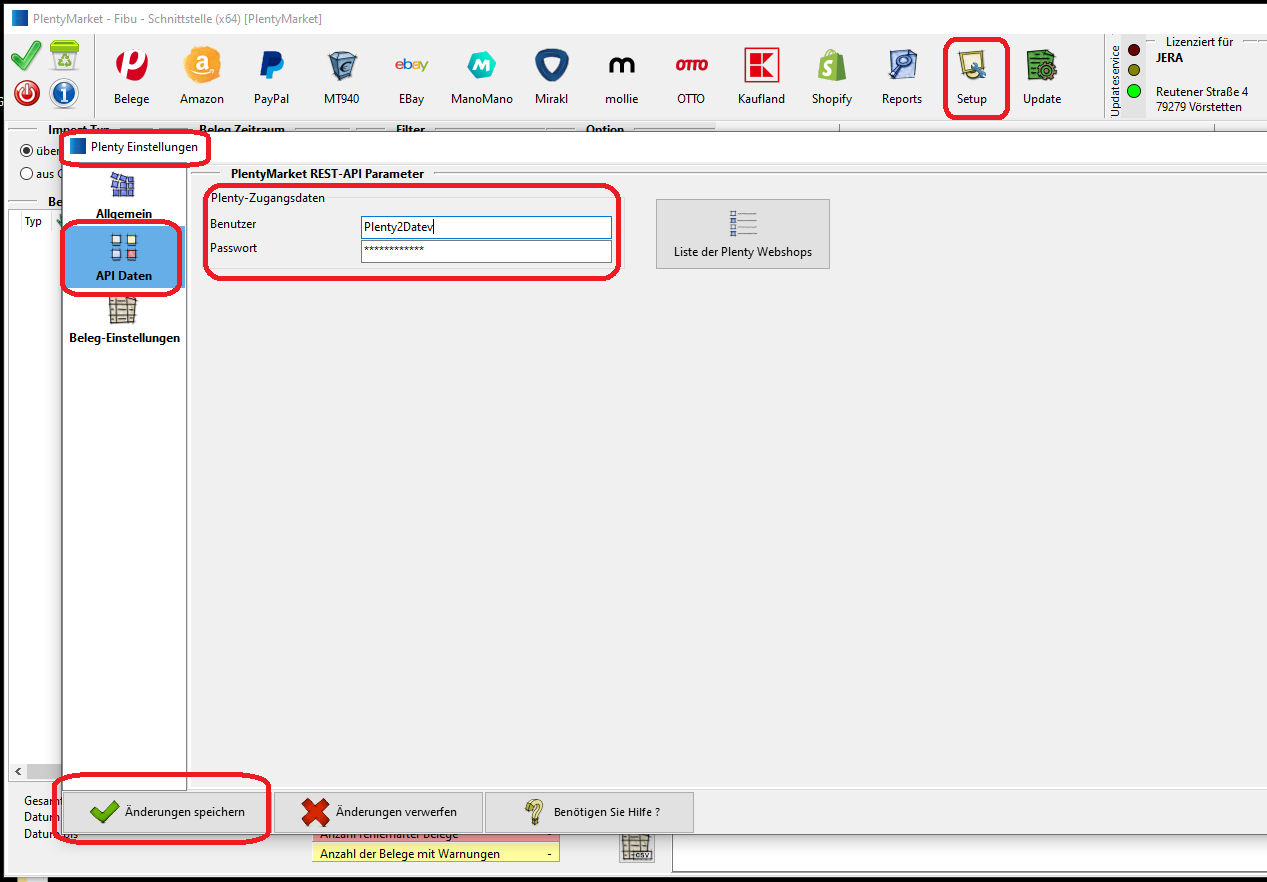This screenshot has height=882, width=1267.
Task: Open the MT940 bank import
Action: (342, 76)
